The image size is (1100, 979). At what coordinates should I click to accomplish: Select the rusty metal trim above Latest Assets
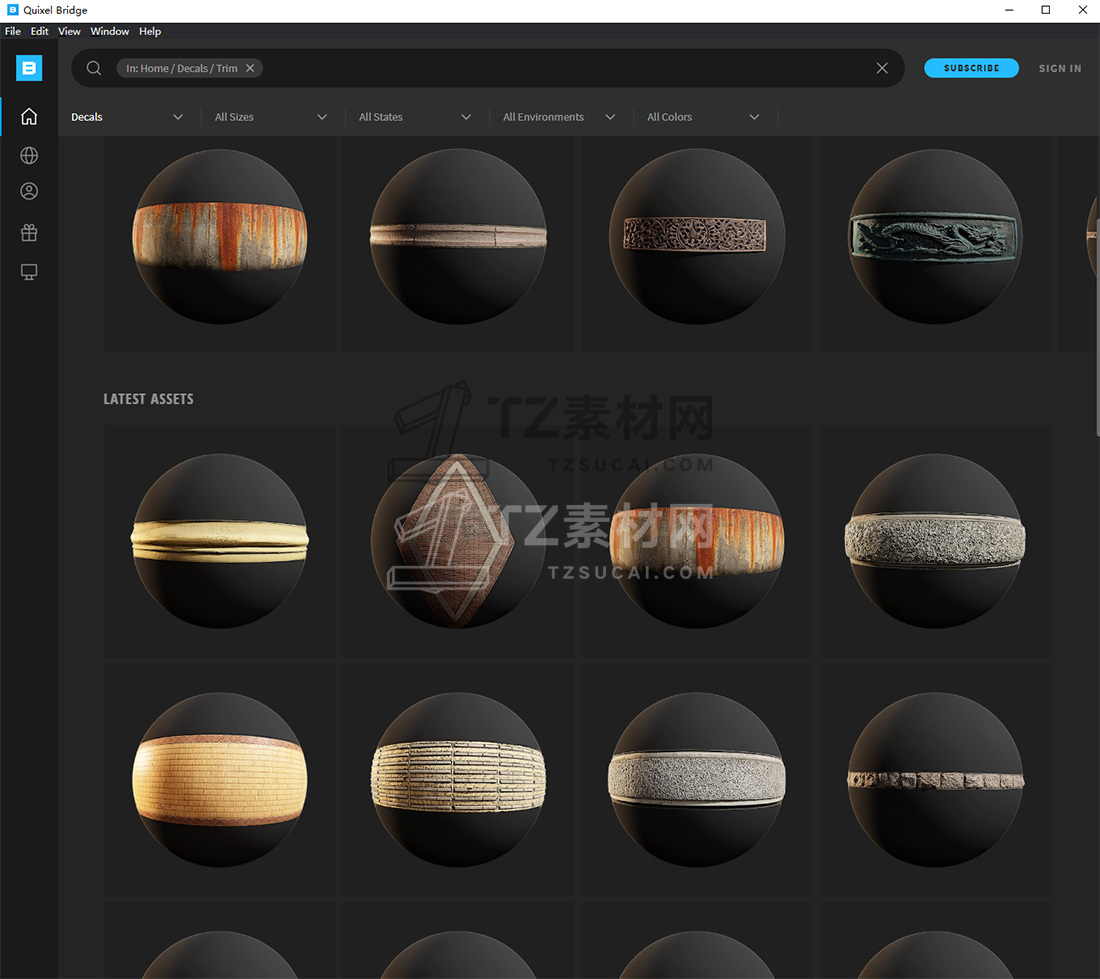coord(220,237)
